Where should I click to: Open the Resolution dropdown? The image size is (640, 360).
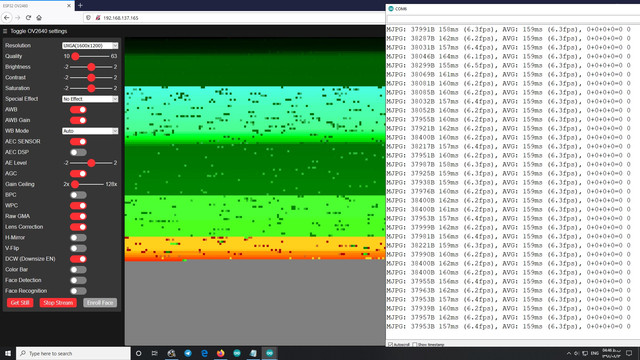90,46
